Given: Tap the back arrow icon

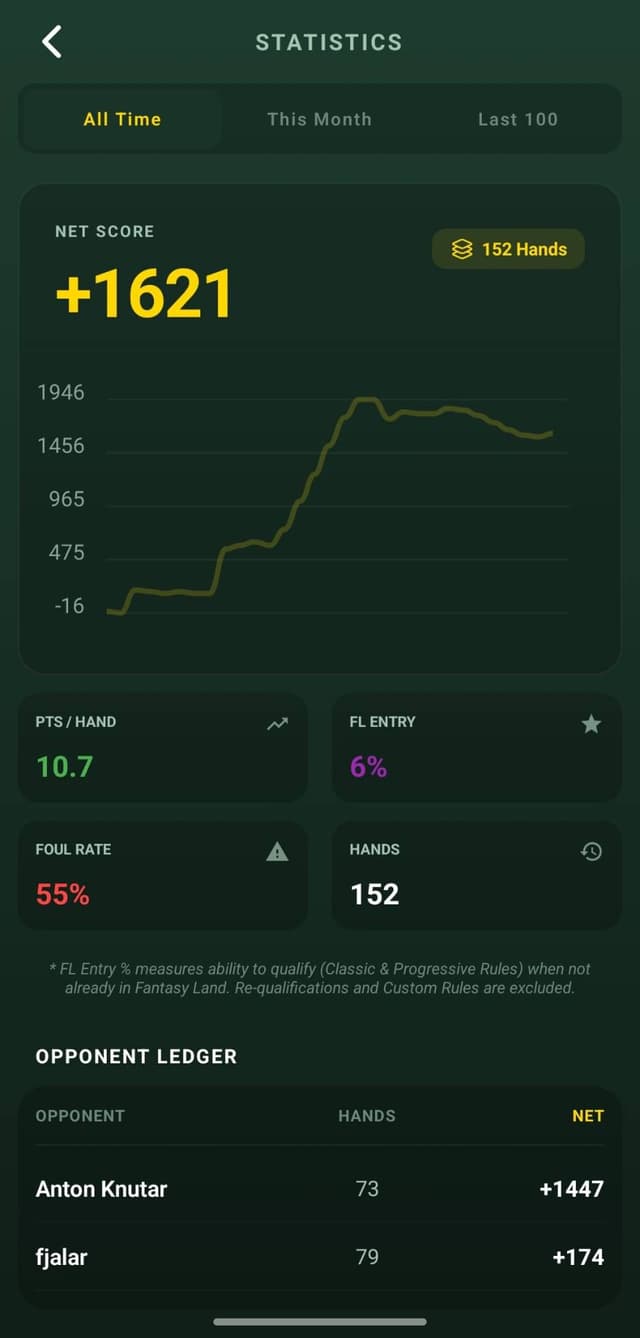Looking at the screenshot, I should (x=51, y=41).
